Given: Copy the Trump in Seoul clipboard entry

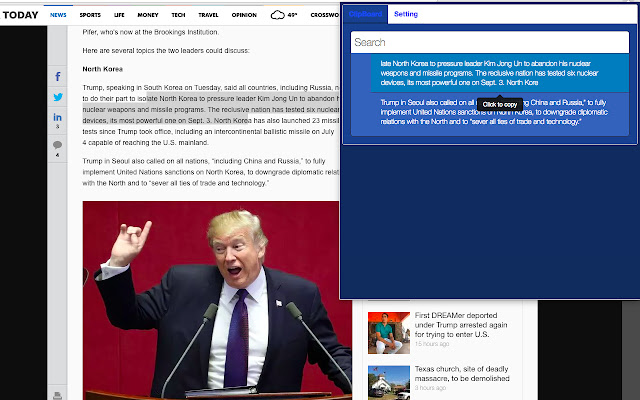Looking at the screenshot, I should 490,112.
